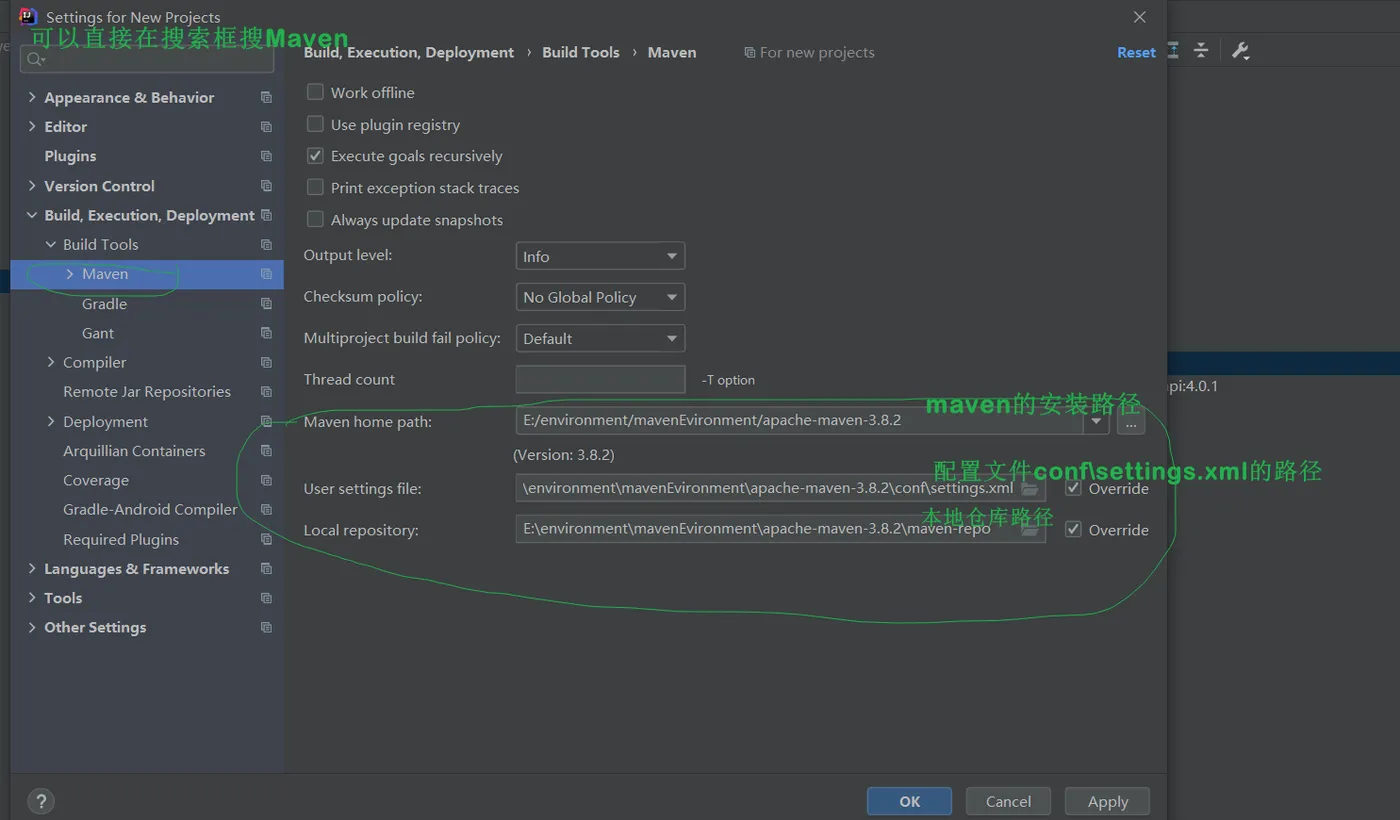1400x820 pixels.
Task: Enable the Work offline checkbox
Action: (315, 92)
